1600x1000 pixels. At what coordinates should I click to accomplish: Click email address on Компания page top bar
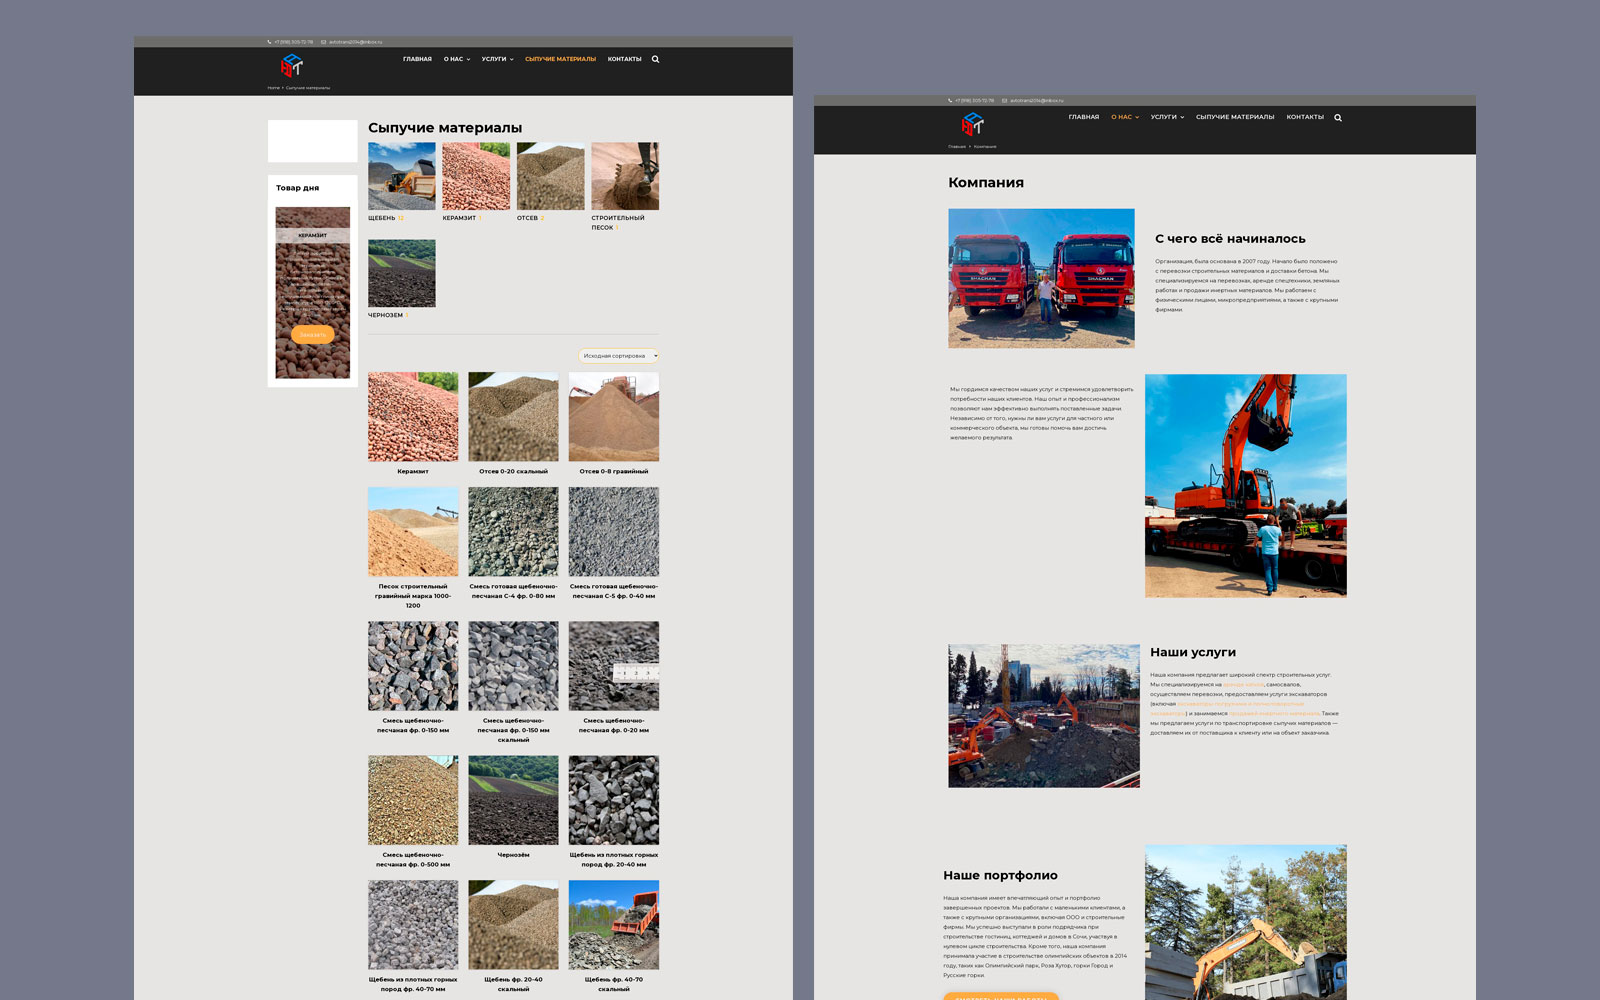pyautogui.click(x=1036, y=101)
